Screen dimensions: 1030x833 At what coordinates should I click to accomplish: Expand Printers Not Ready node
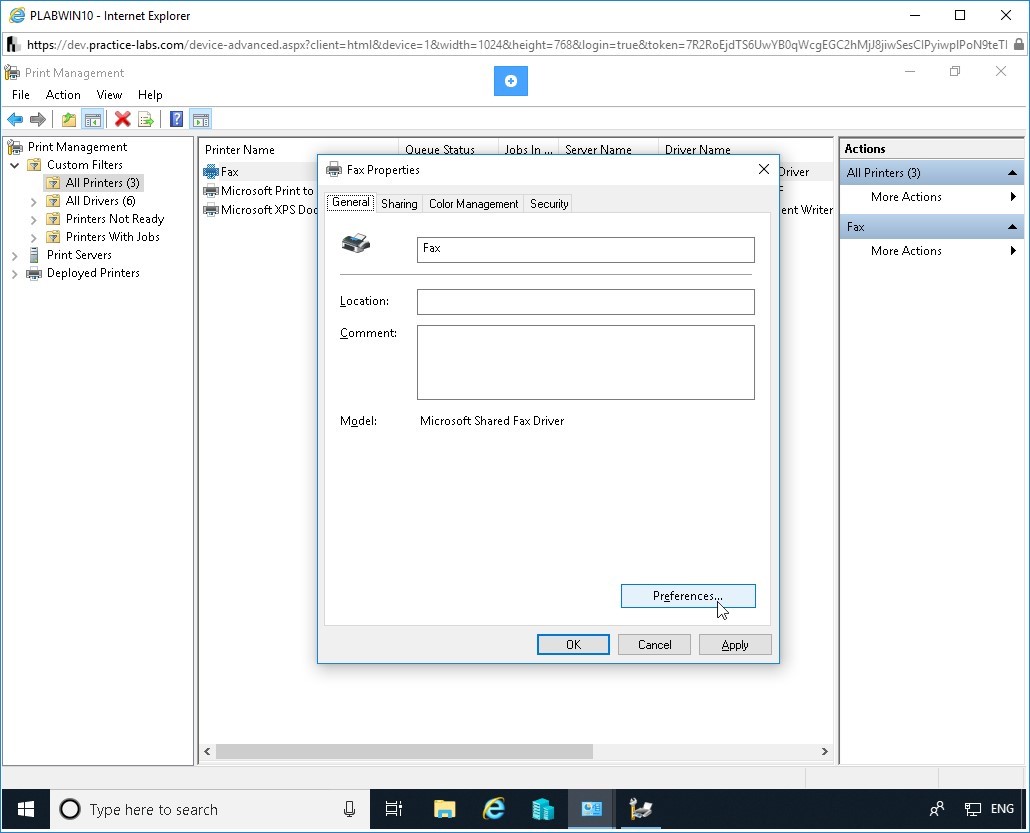34,219
